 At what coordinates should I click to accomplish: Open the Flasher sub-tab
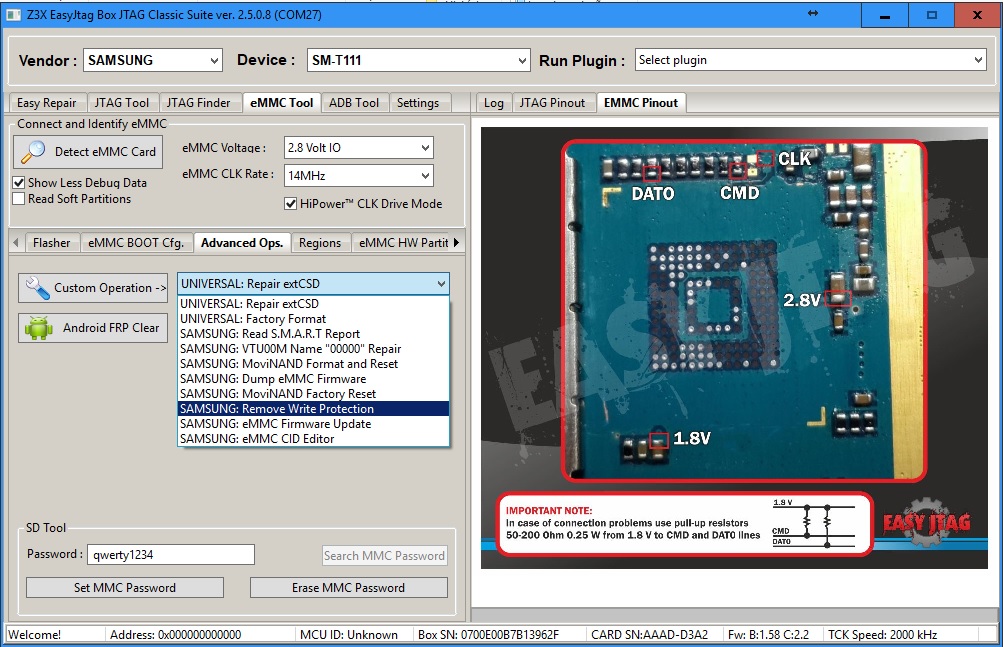tap(52, 243)
